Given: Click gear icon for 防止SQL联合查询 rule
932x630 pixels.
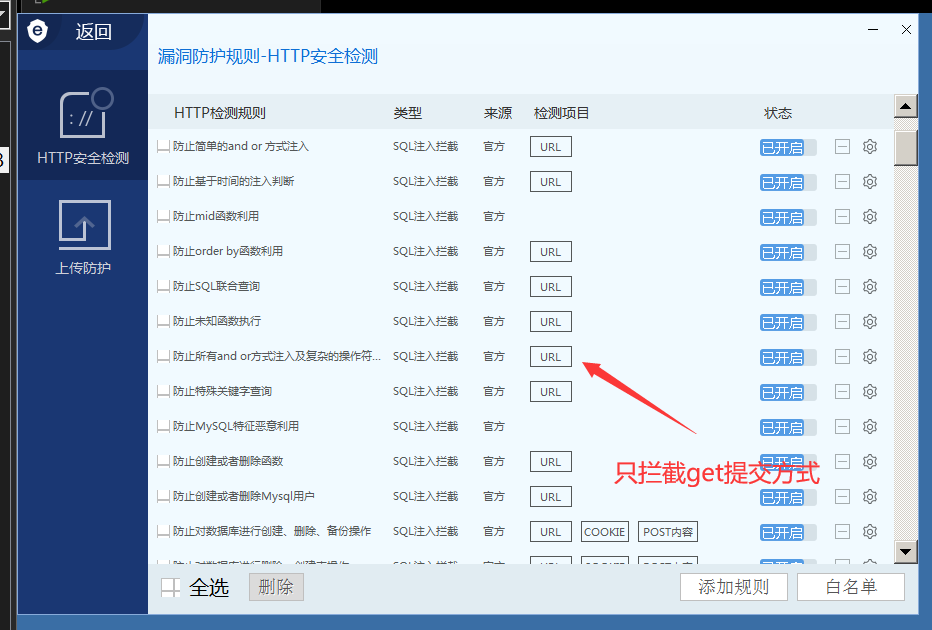Looking at the screenshot, I should 870,287.
